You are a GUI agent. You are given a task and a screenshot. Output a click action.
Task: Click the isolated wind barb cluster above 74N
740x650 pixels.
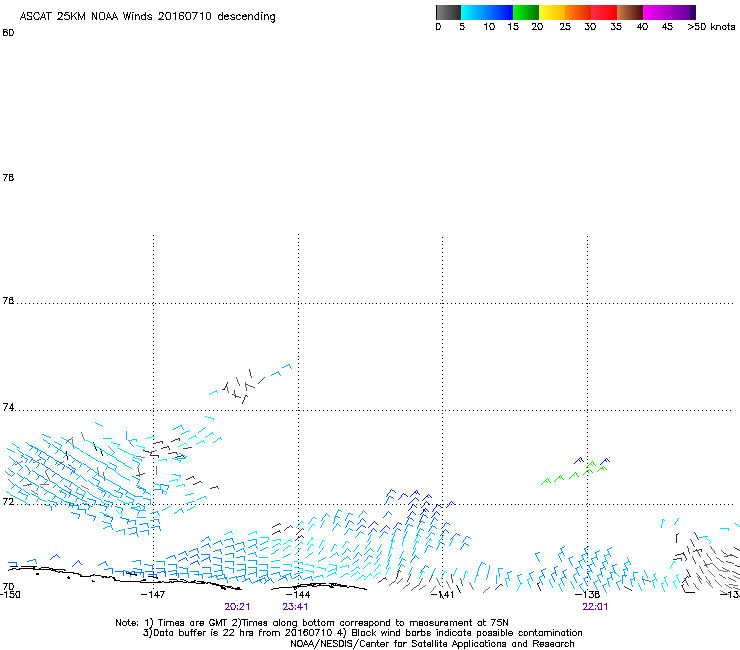tap(250, 383)
